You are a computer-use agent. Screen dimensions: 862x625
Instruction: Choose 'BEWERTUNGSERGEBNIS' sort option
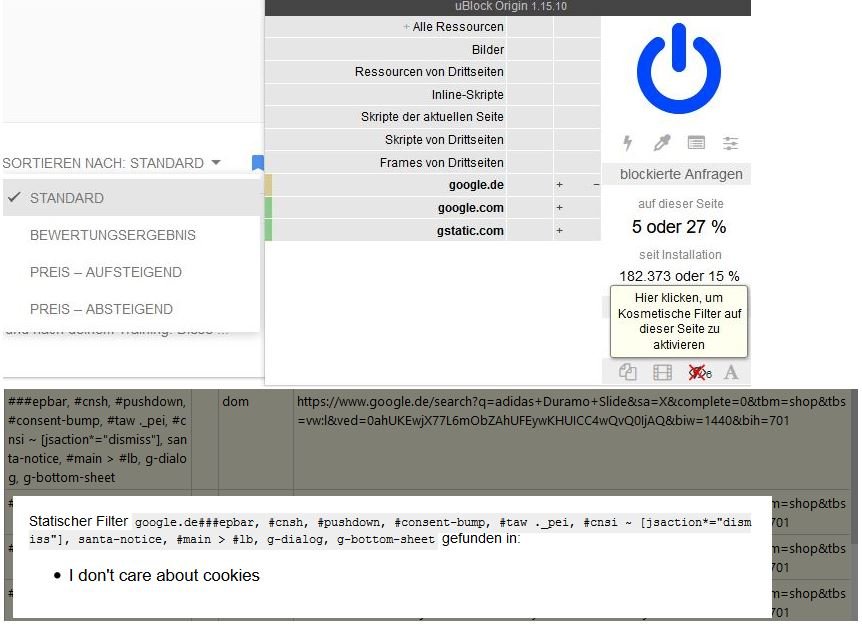point(131,235)
